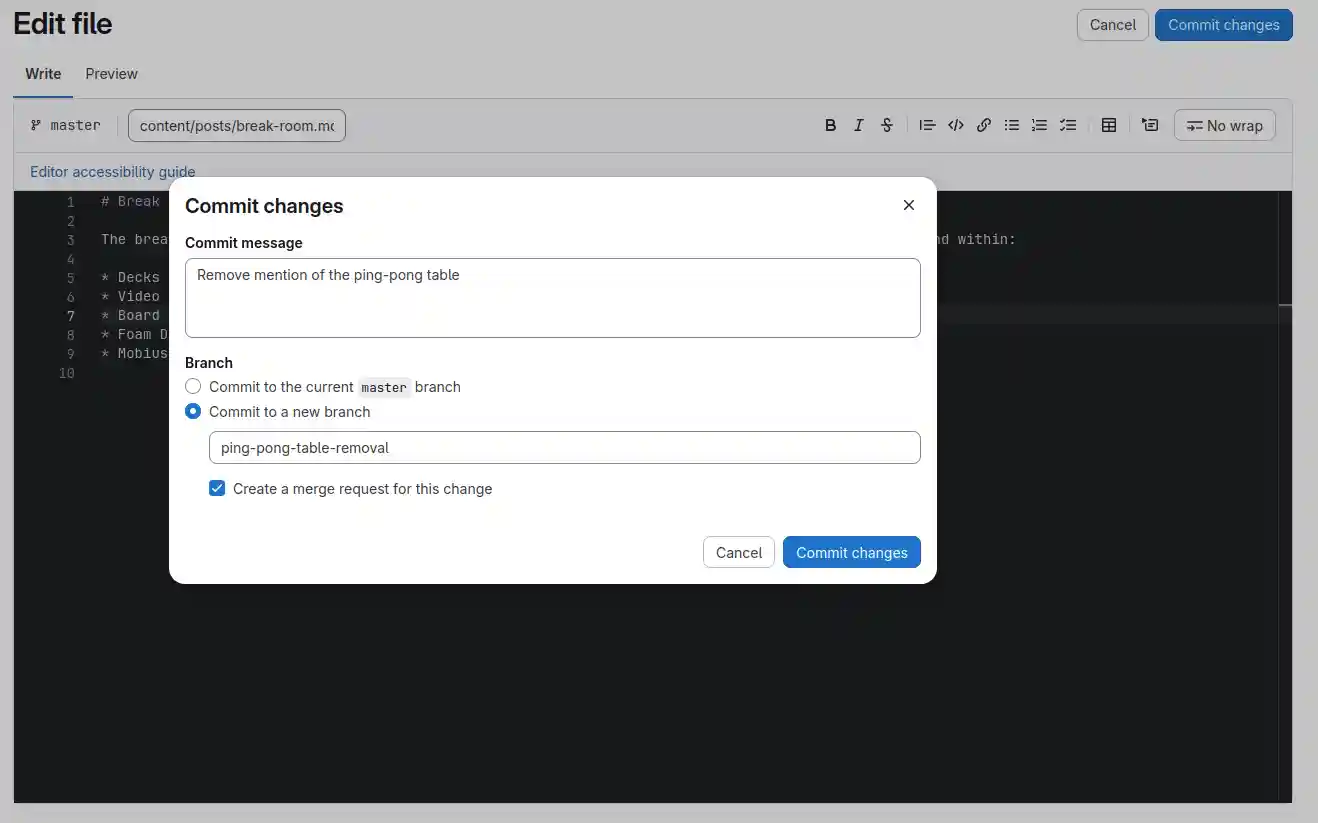Insert a code block
The image size is (1318, 823).
955,124
